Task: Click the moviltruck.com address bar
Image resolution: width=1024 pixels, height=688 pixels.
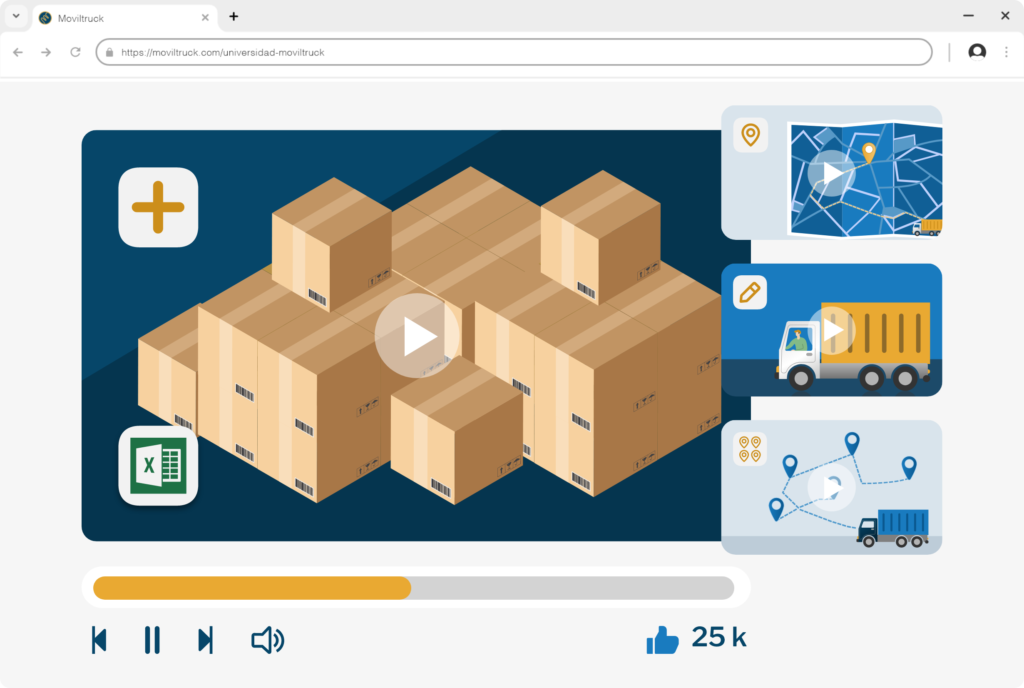Action: tap(514, 52)
